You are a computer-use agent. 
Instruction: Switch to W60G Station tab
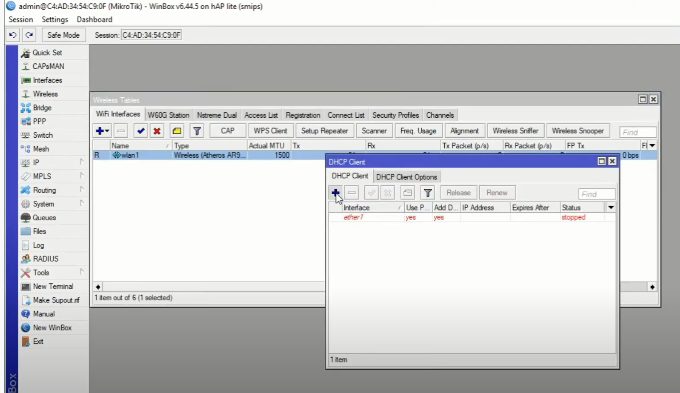[x=168, y=115]
